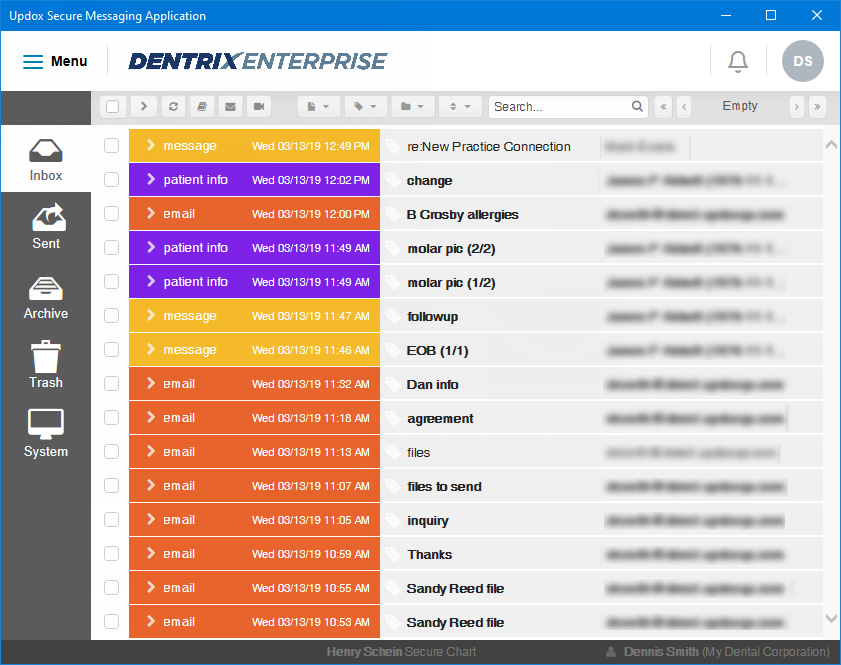Open the 'molar pic (1/2)' subject
Screen dimensions: 841x665
coord(451,283)
